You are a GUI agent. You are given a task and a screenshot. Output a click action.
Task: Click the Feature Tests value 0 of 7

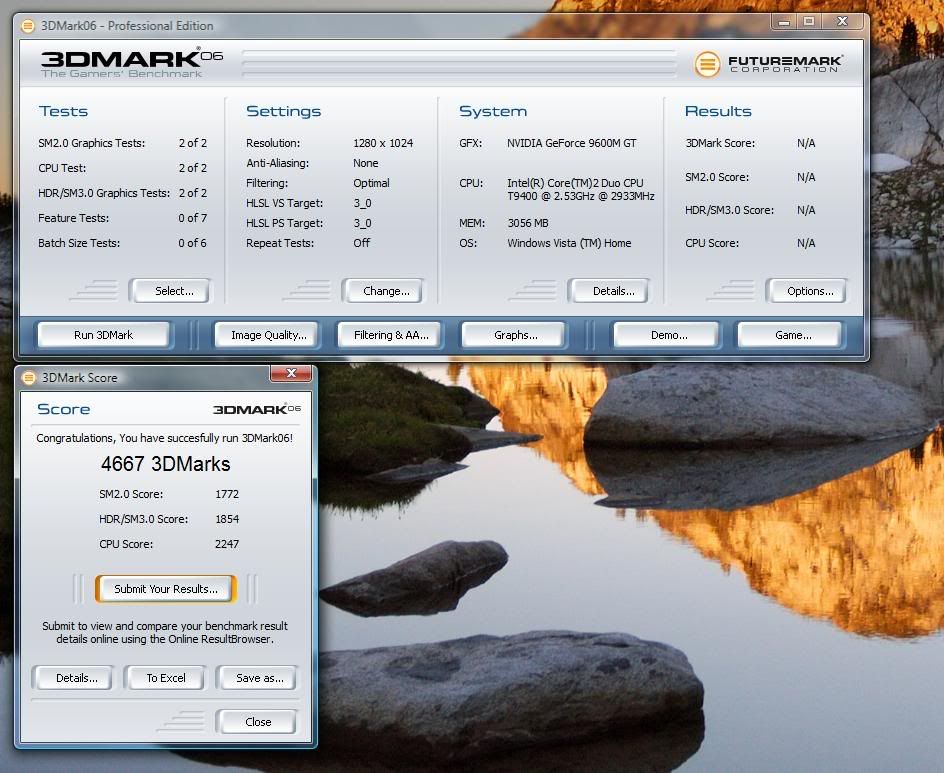[192, 218]
